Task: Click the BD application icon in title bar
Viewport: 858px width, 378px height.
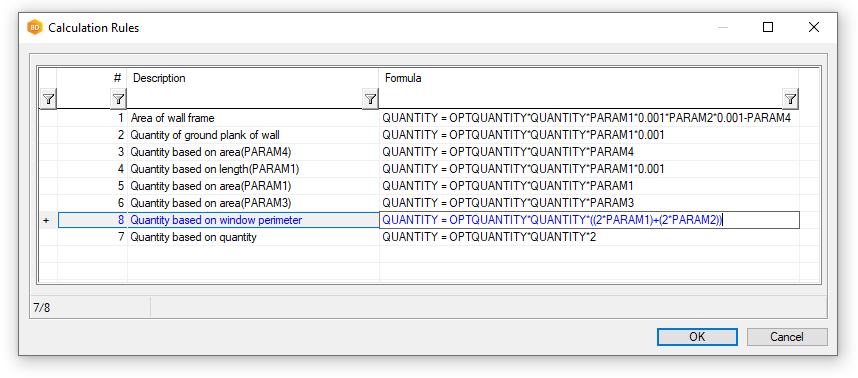Action: tap(35, 27)
